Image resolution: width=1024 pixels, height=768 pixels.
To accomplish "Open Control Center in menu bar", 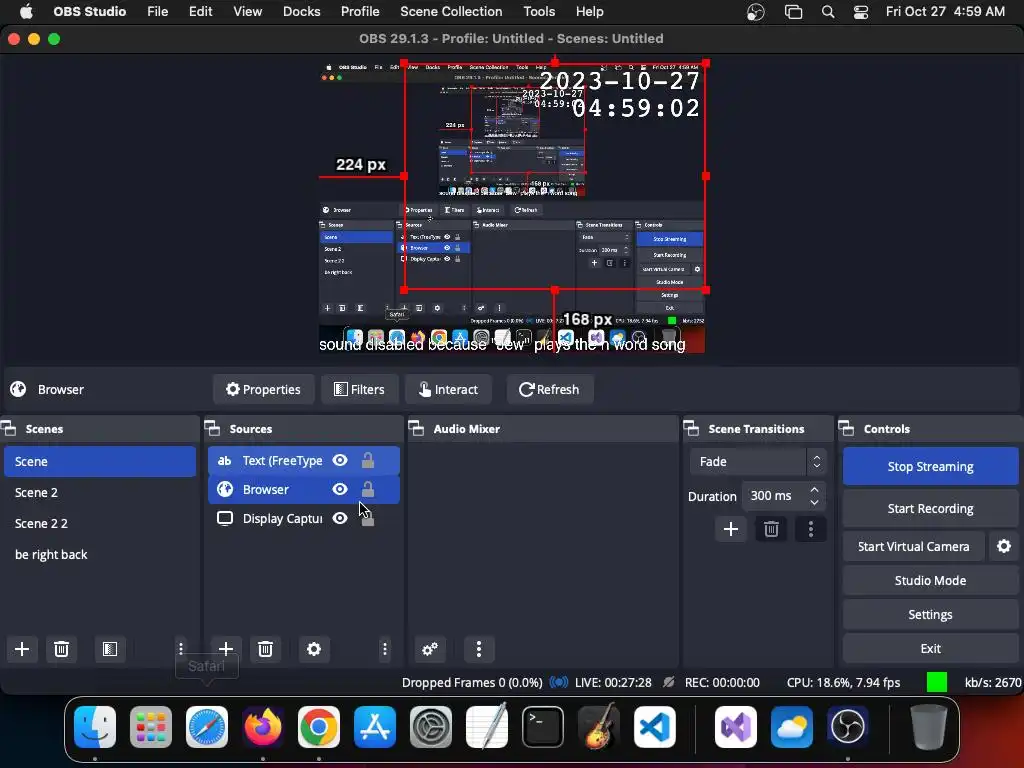I will click(x=861, y=12).
